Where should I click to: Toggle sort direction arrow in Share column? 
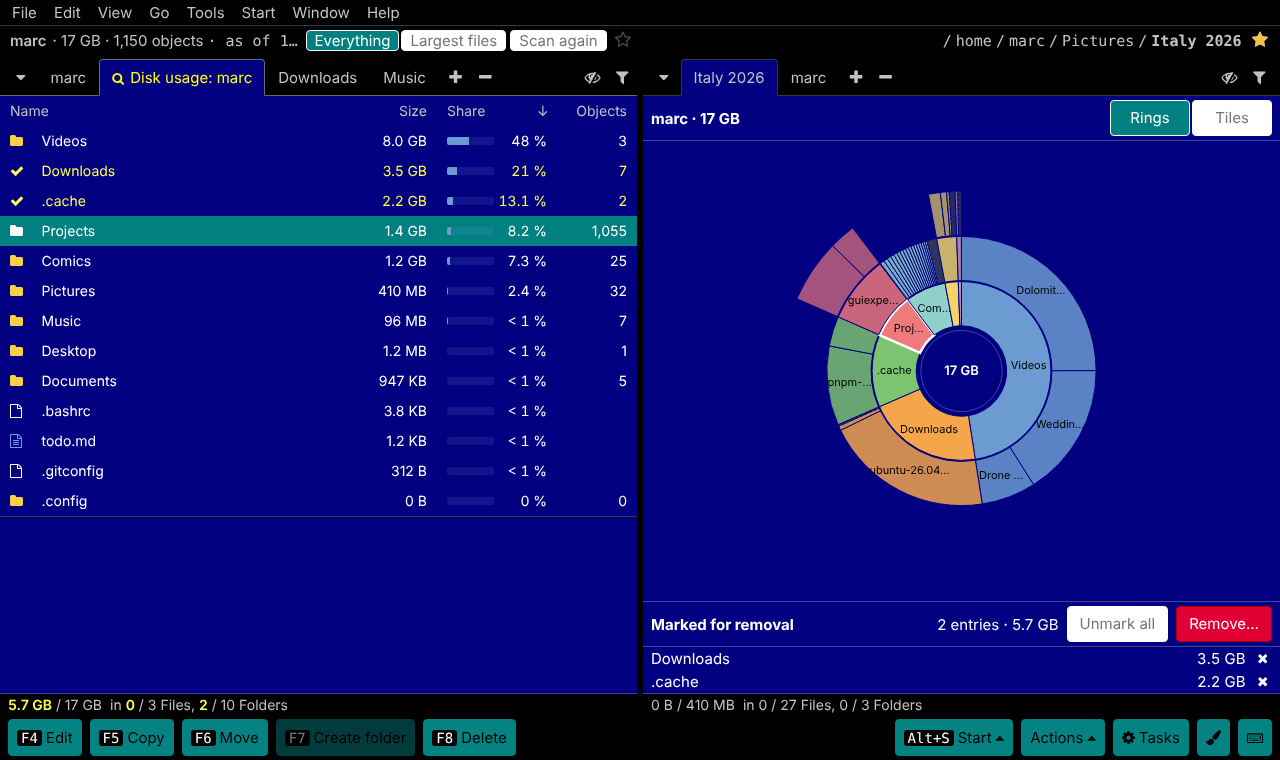click(543, 111)
